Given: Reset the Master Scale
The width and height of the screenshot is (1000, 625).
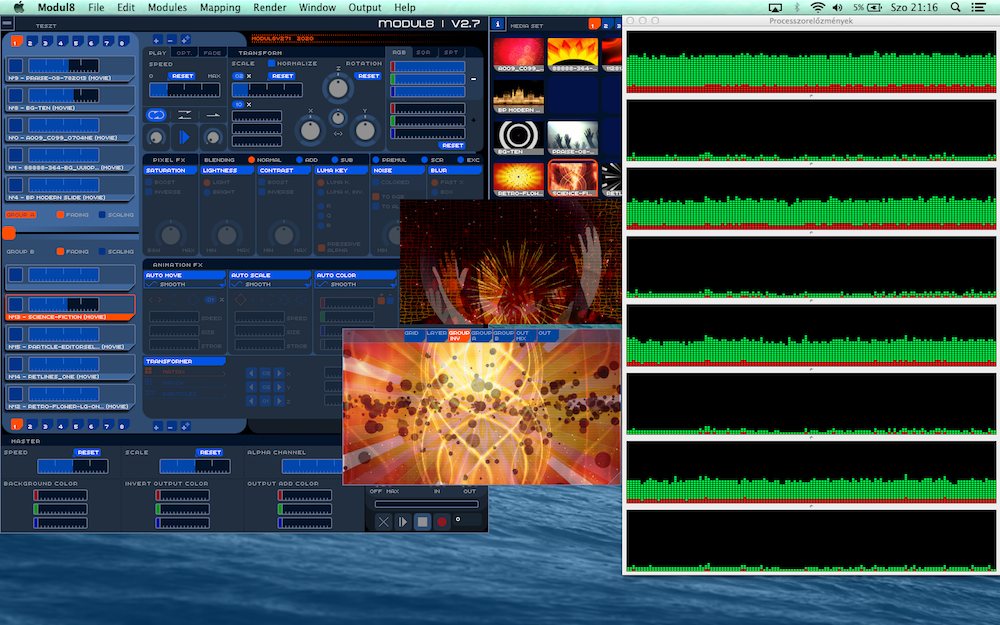Looking at the screenshot, I should [x=210, y=452].
